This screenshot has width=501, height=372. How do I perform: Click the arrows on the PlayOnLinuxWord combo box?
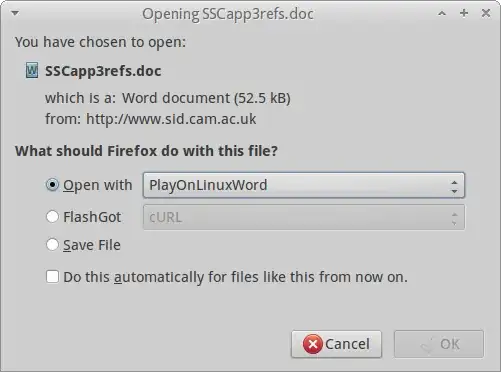454,187
